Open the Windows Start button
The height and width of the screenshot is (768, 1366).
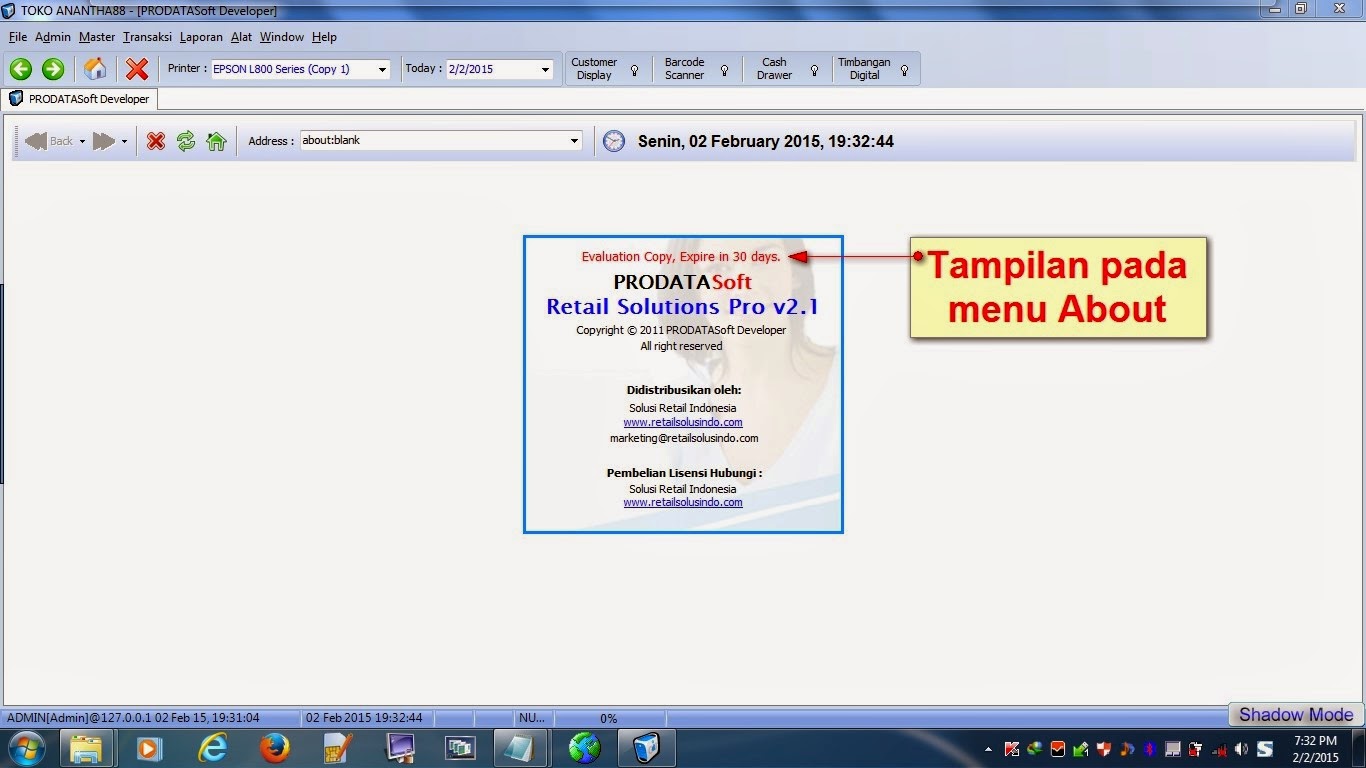26,748
